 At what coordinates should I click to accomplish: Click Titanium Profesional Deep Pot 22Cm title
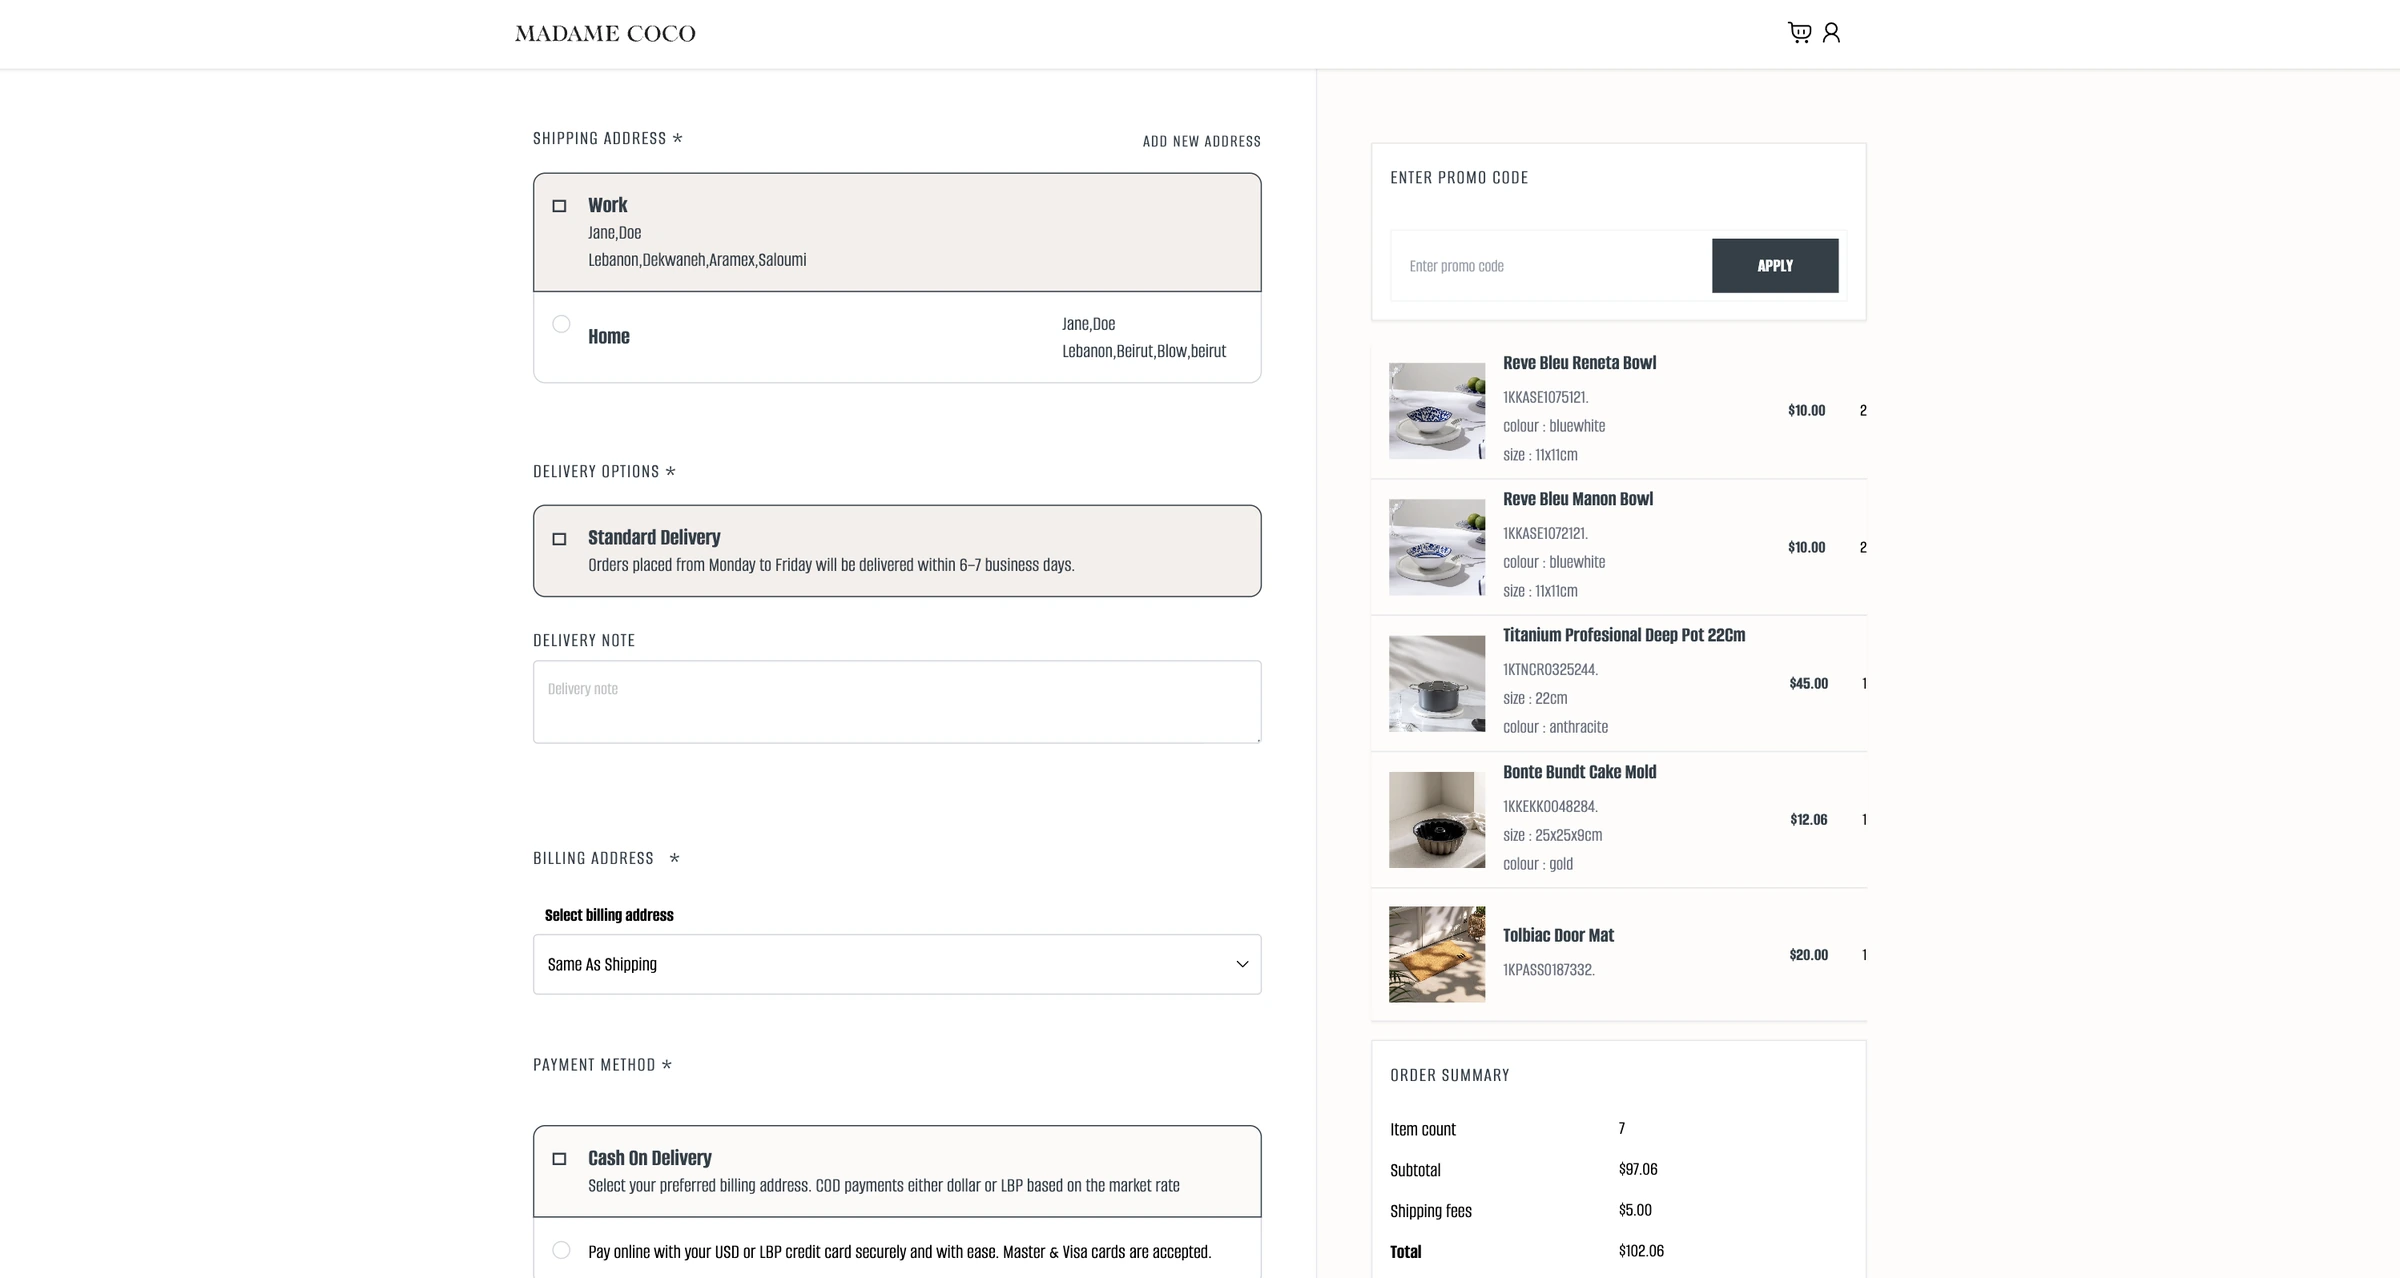coord(1624,635)
